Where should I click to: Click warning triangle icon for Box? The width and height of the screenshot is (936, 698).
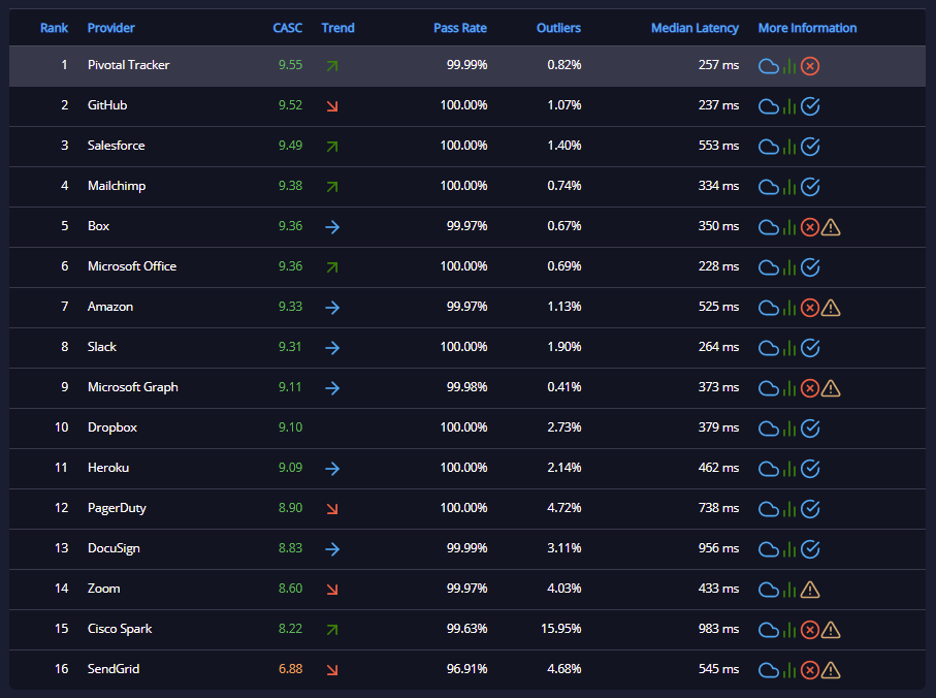[831, 227]
